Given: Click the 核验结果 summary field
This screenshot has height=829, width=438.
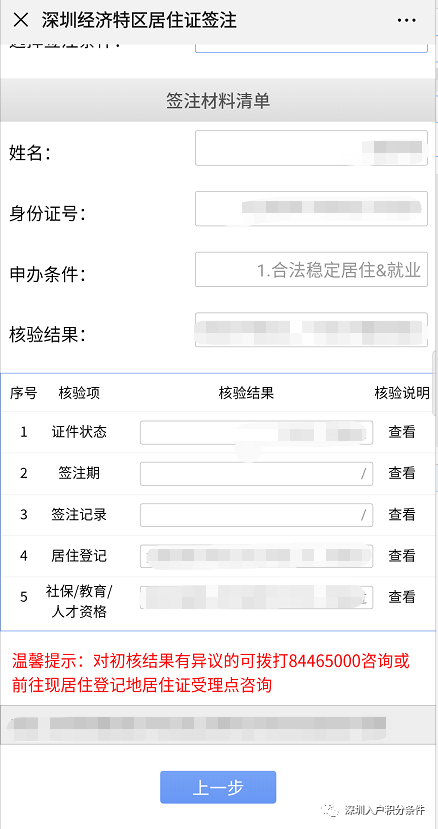Looking at the screenshot, I should [x=311, y=330].
